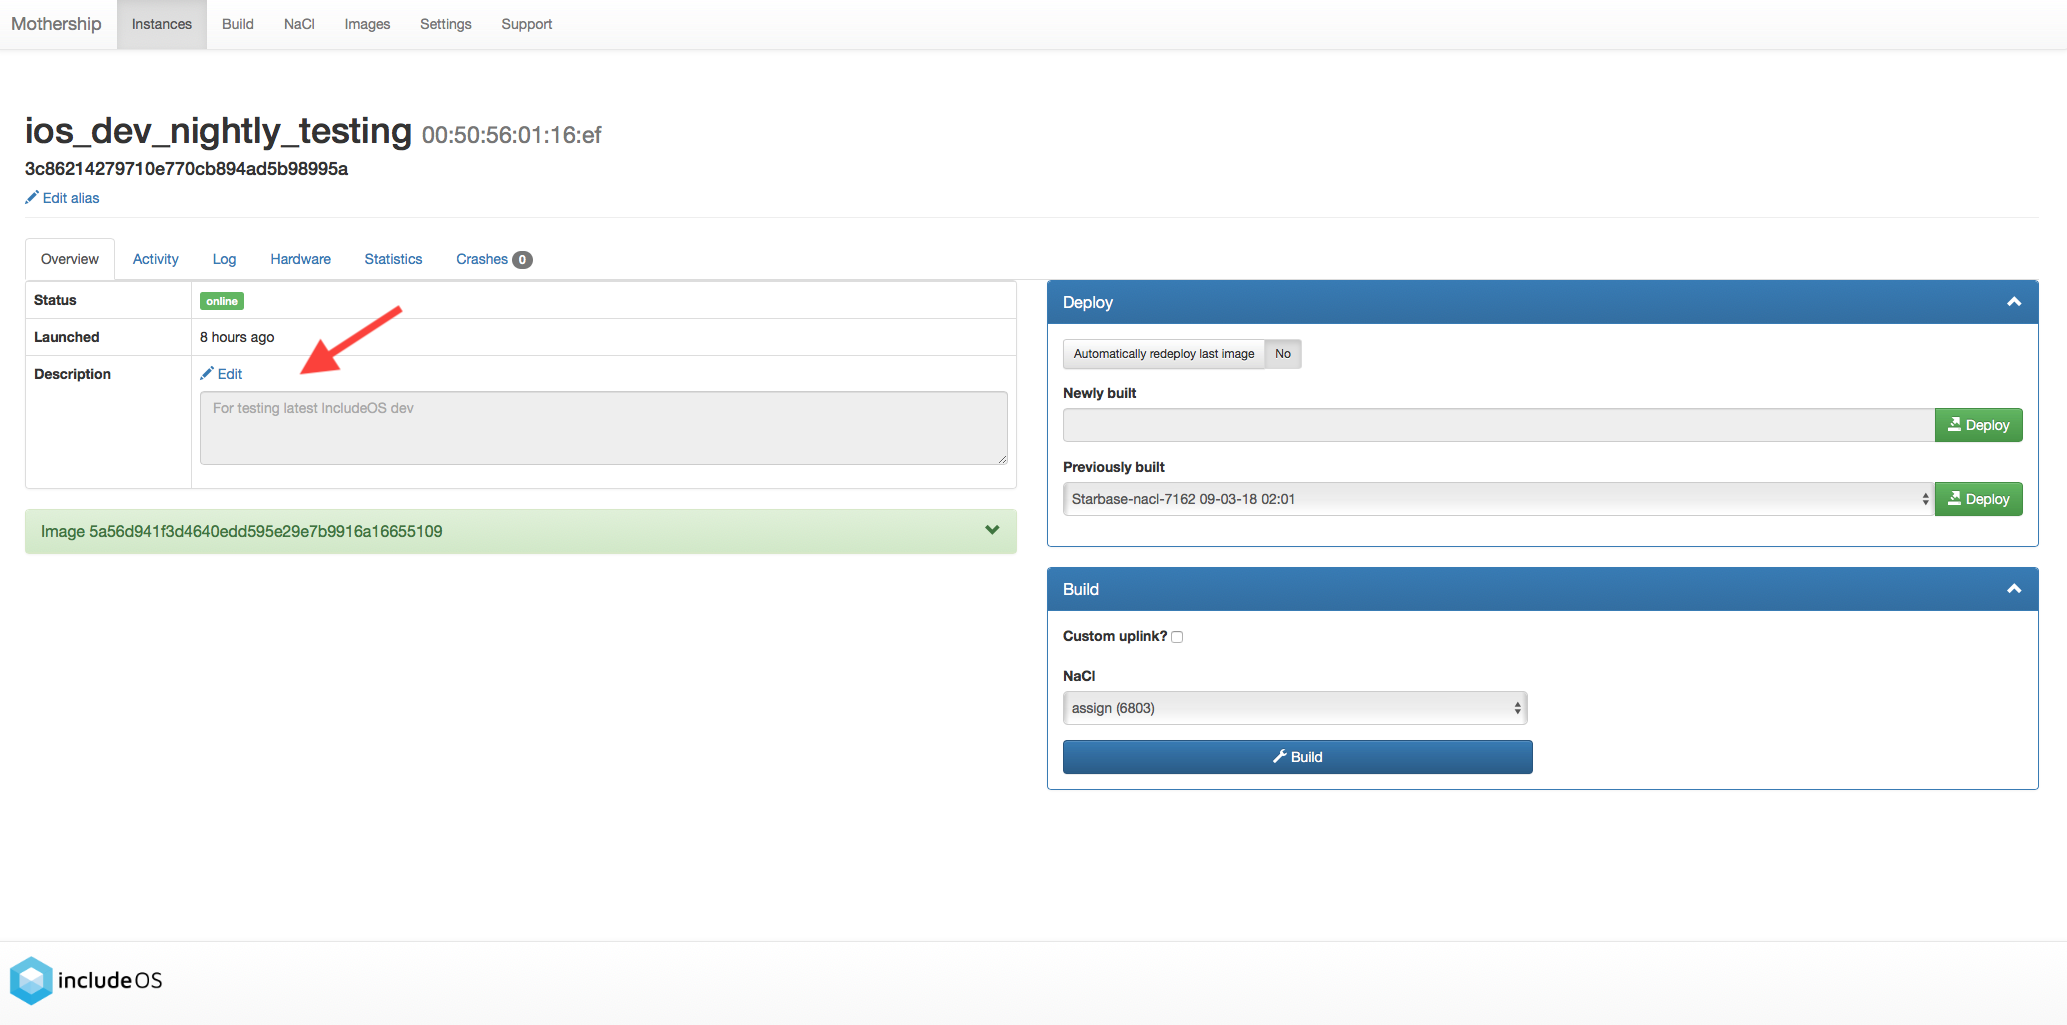Click the Image 5a56d941 panel title
This screenshot has width=2067, height=1025.
(x=242, y=531)
